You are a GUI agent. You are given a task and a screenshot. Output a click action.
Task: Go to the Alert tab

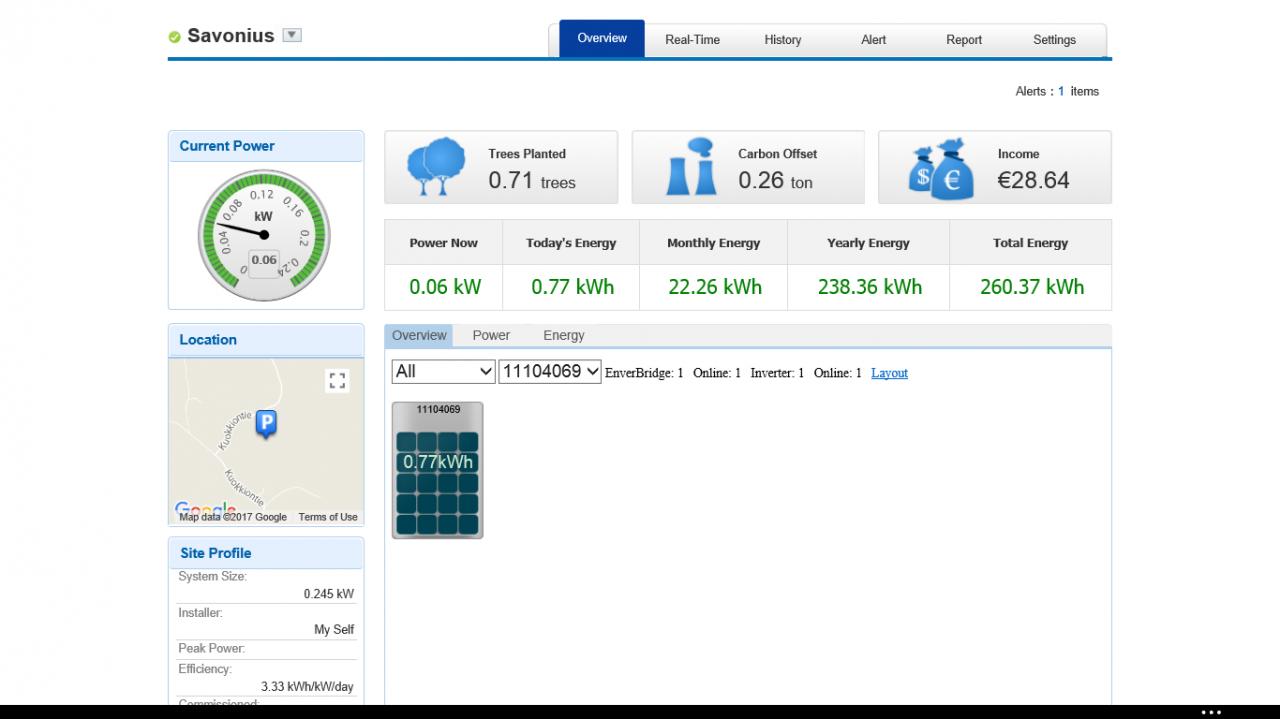[873, 40]
